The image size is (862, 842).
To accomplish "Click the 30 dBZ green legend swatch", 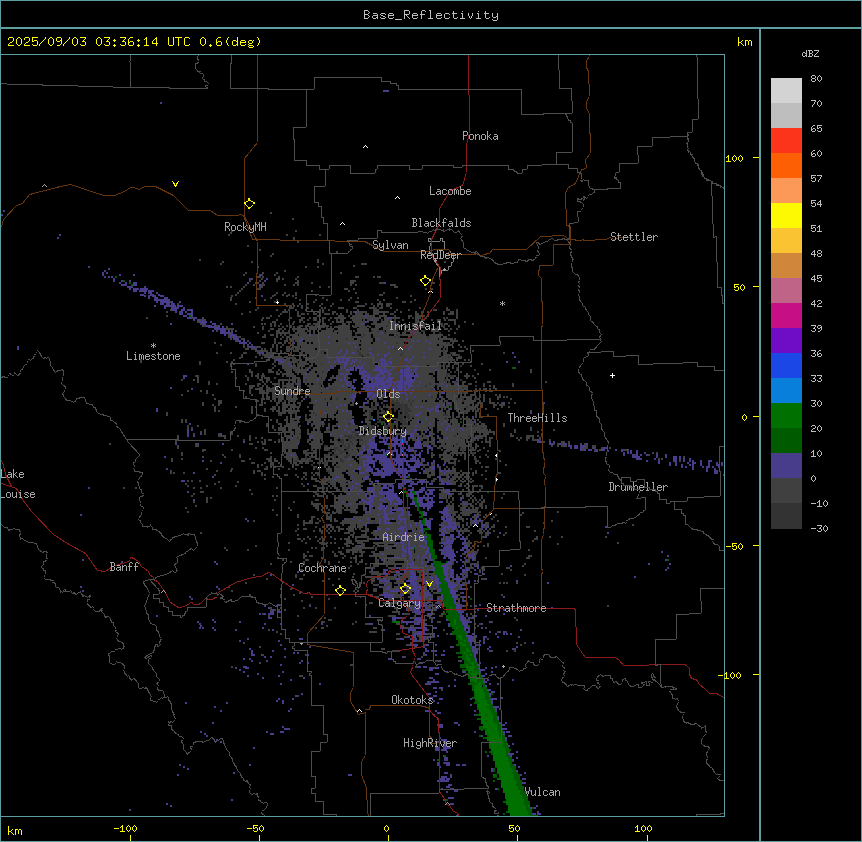I will pyautogui.click(x=786, y=416).
